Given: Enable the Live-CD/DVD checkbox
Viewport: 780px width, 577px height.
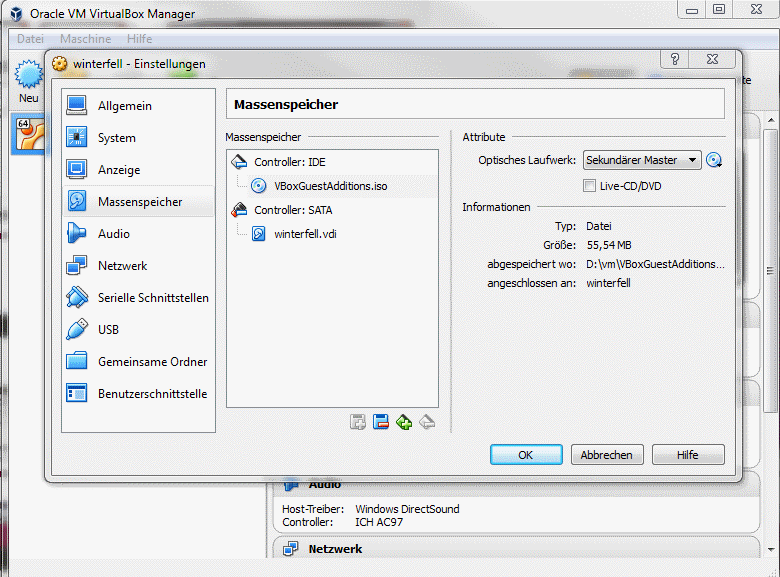Looking at the screenshot, I should click(x=589, y=186).
